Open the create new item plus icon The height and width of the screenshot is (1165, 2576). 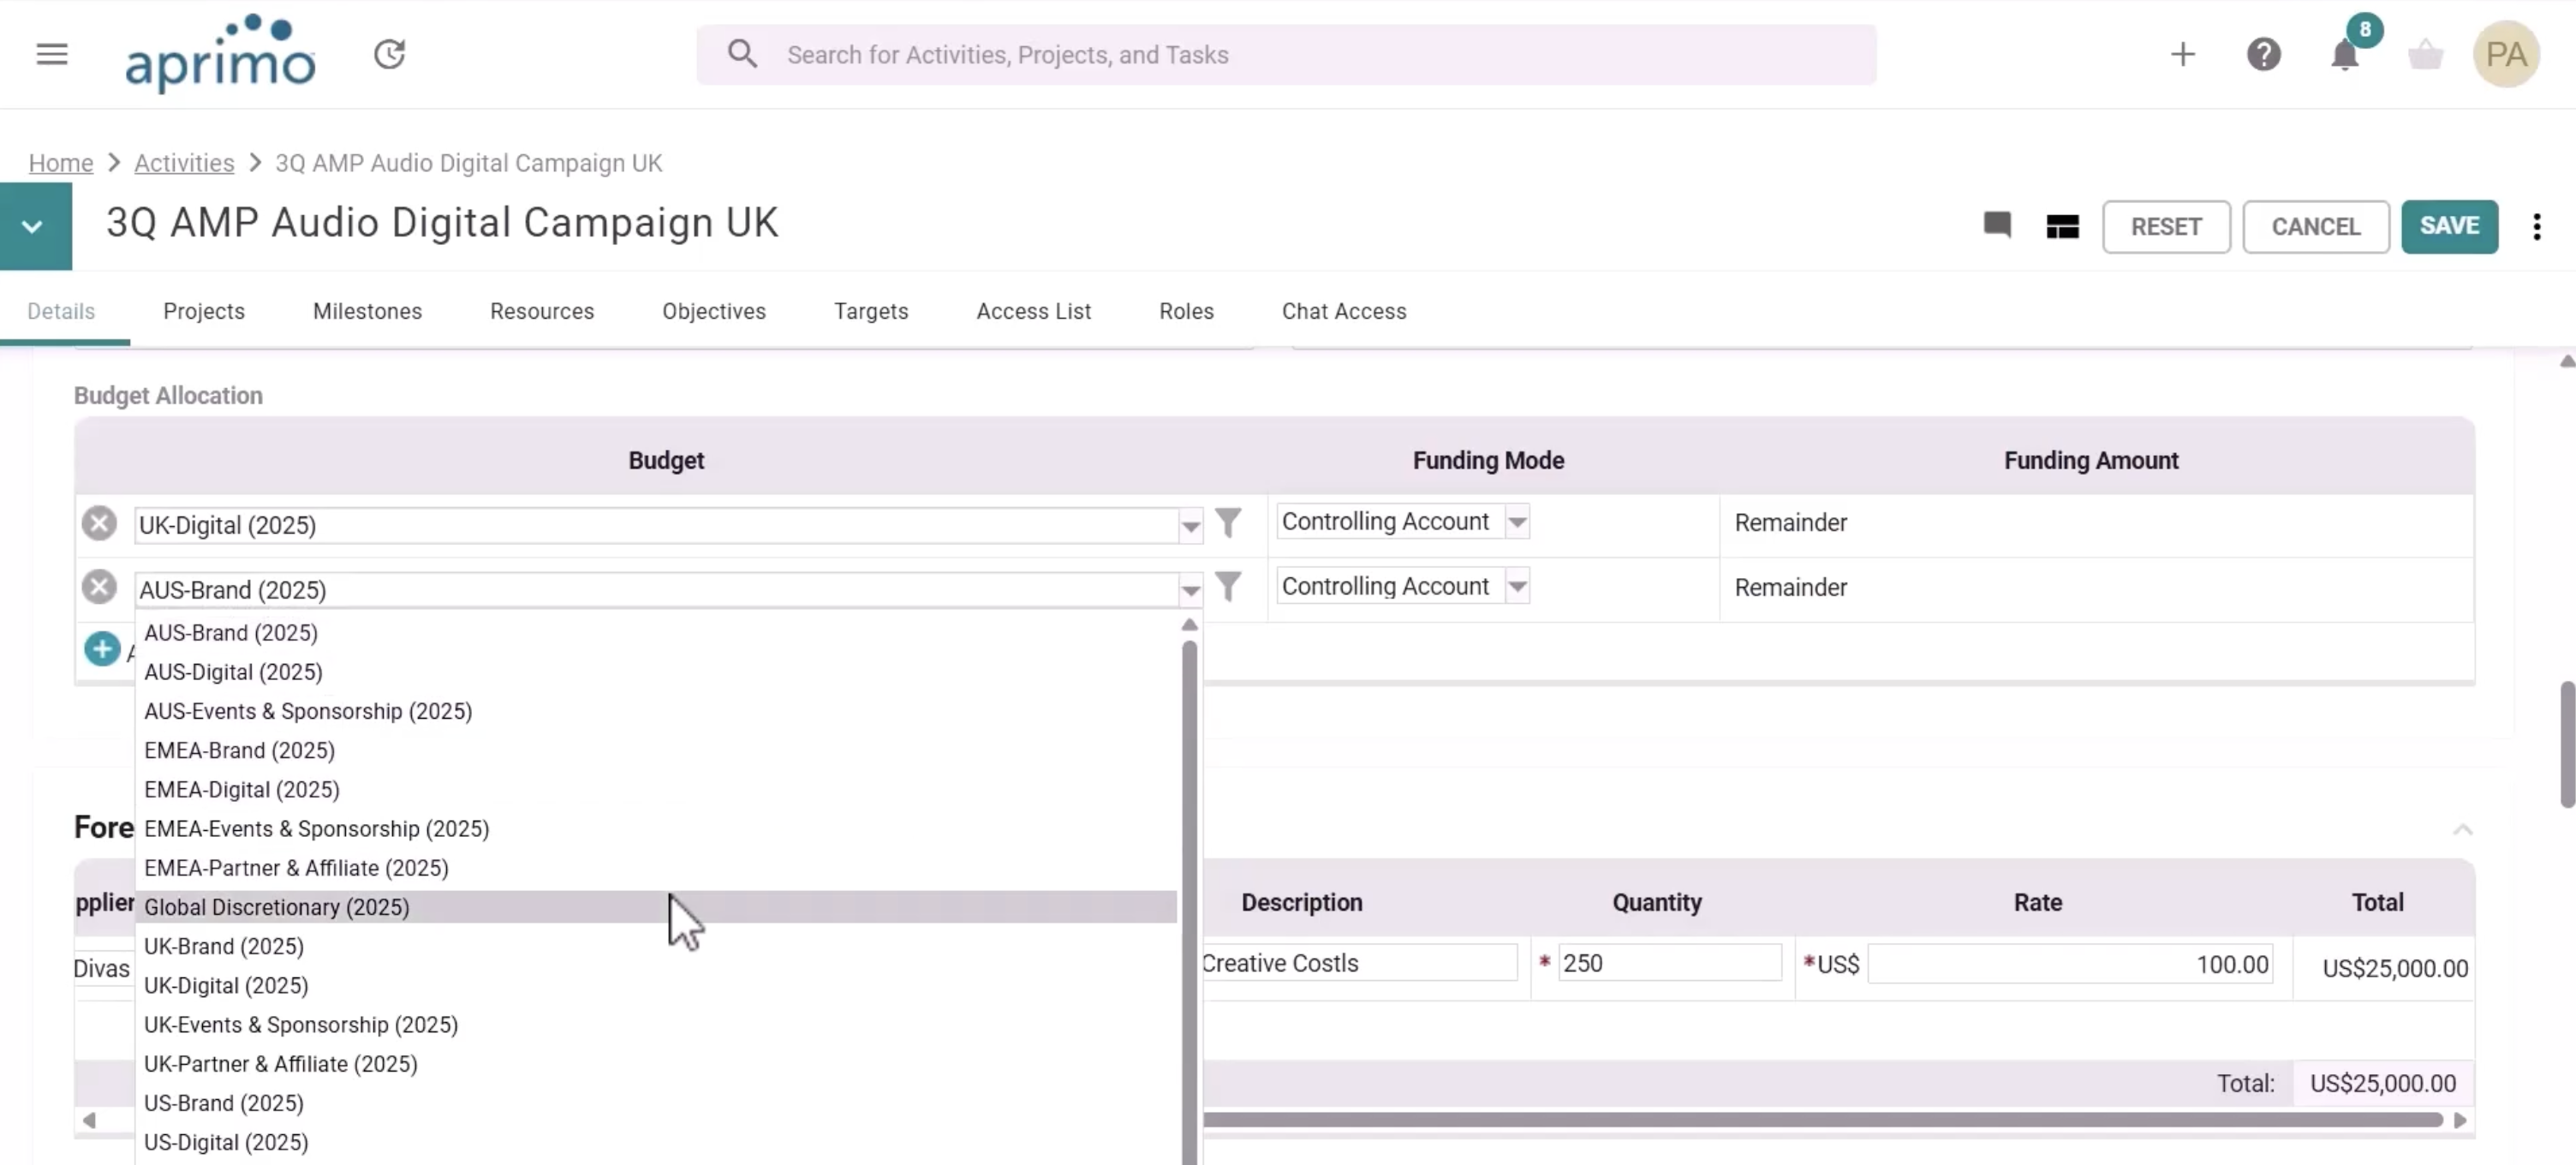coord(2184,54)
